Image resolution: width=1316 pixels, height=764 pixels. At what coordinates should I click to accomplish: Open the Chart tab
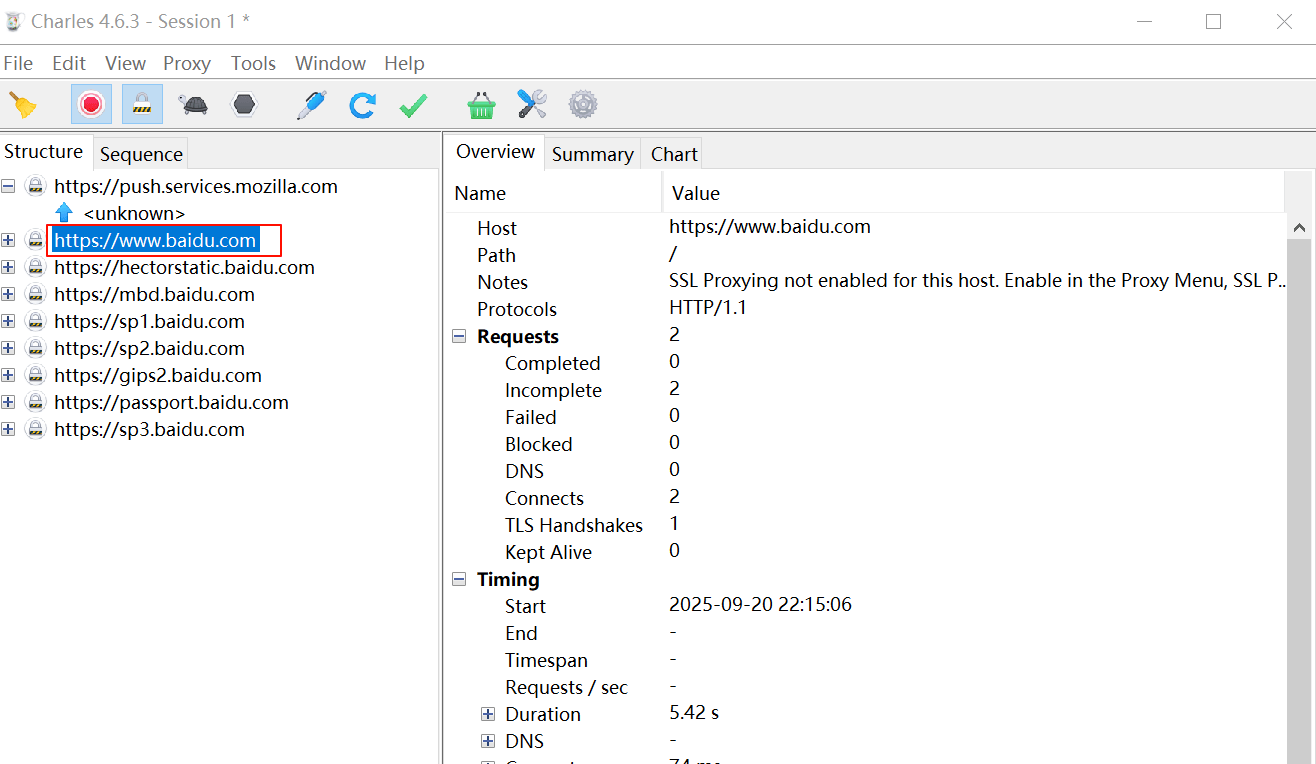pos(674,154)
